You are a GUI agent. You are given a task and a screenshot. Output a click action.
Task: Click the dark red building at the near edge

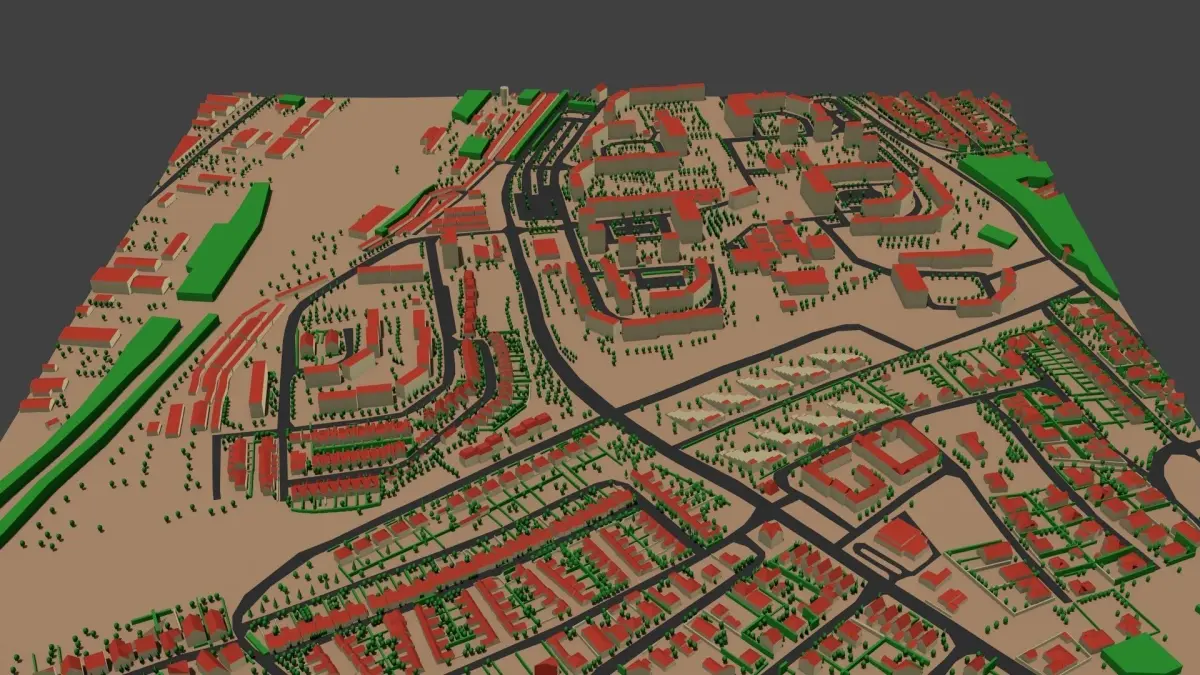coord(546,666)
